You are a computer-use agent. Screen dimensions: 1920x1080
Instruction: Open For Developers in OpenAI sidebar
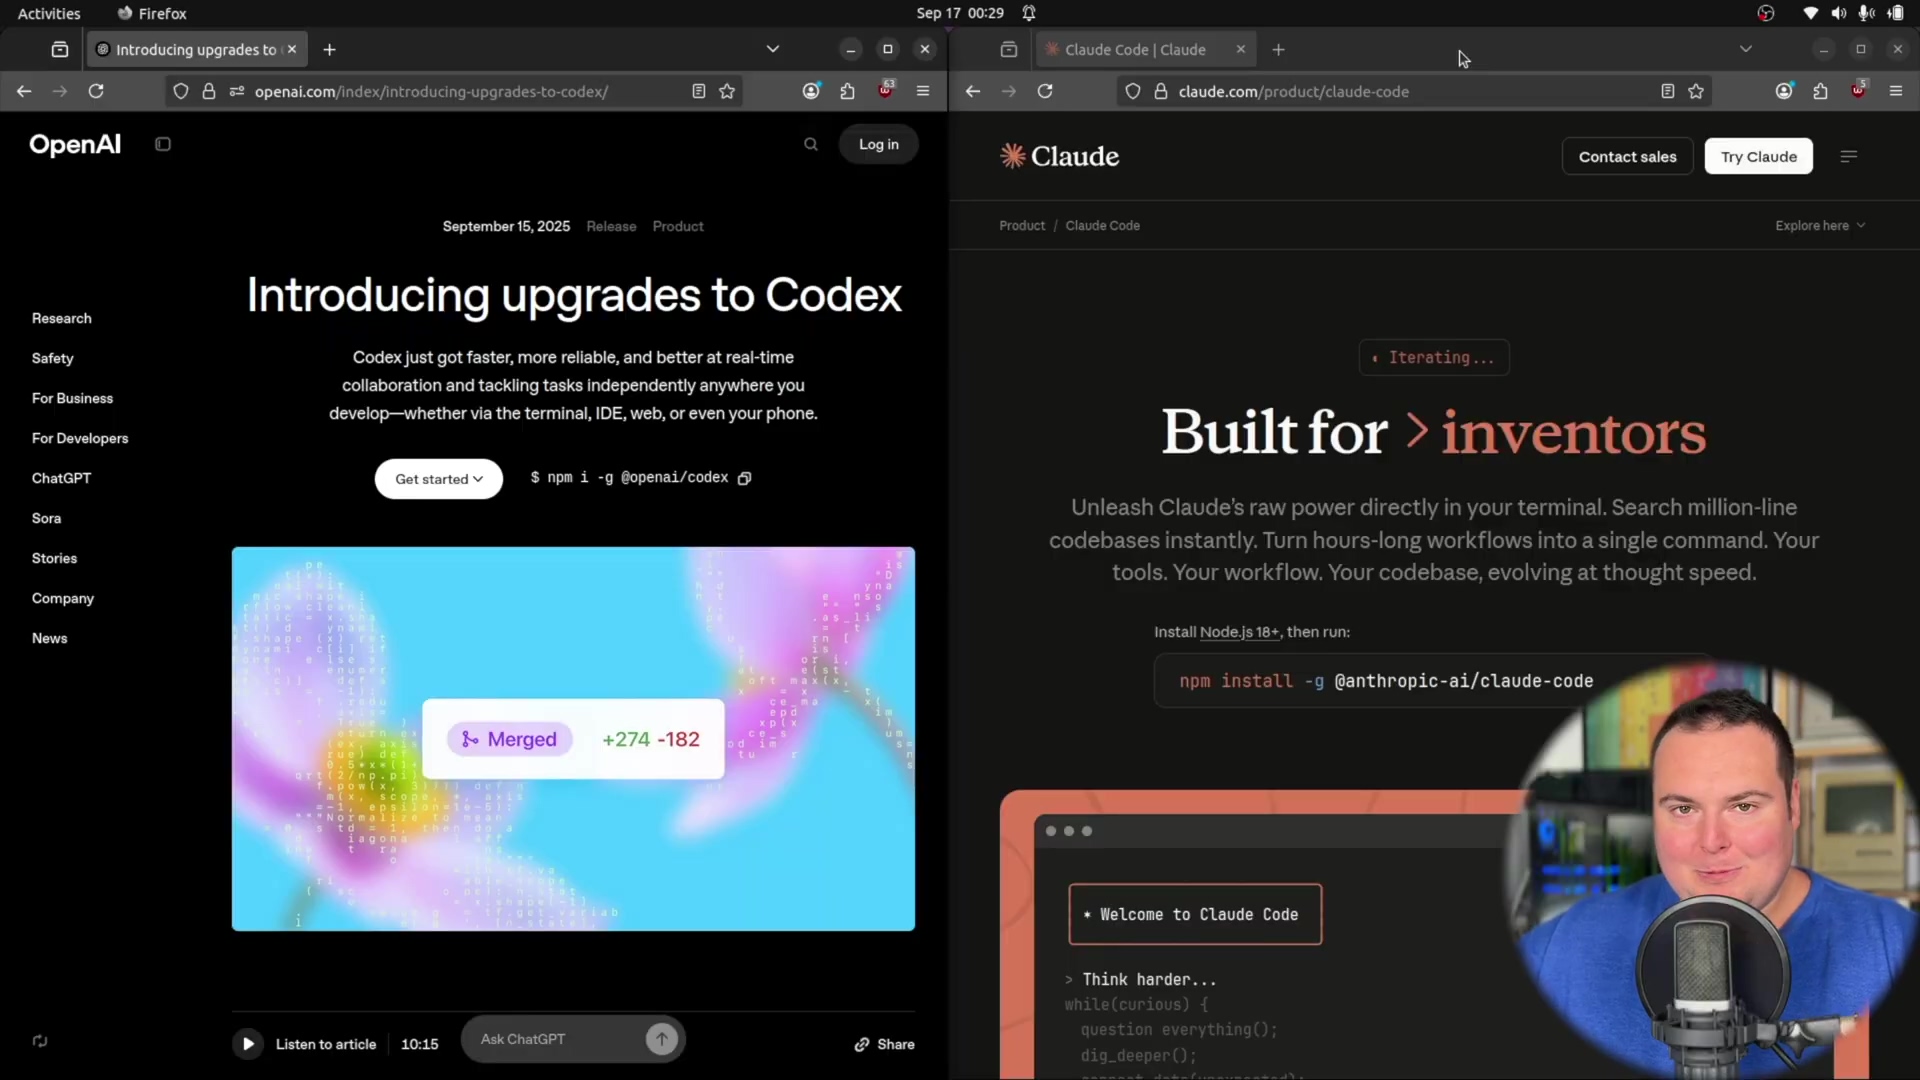coord(80,438)
